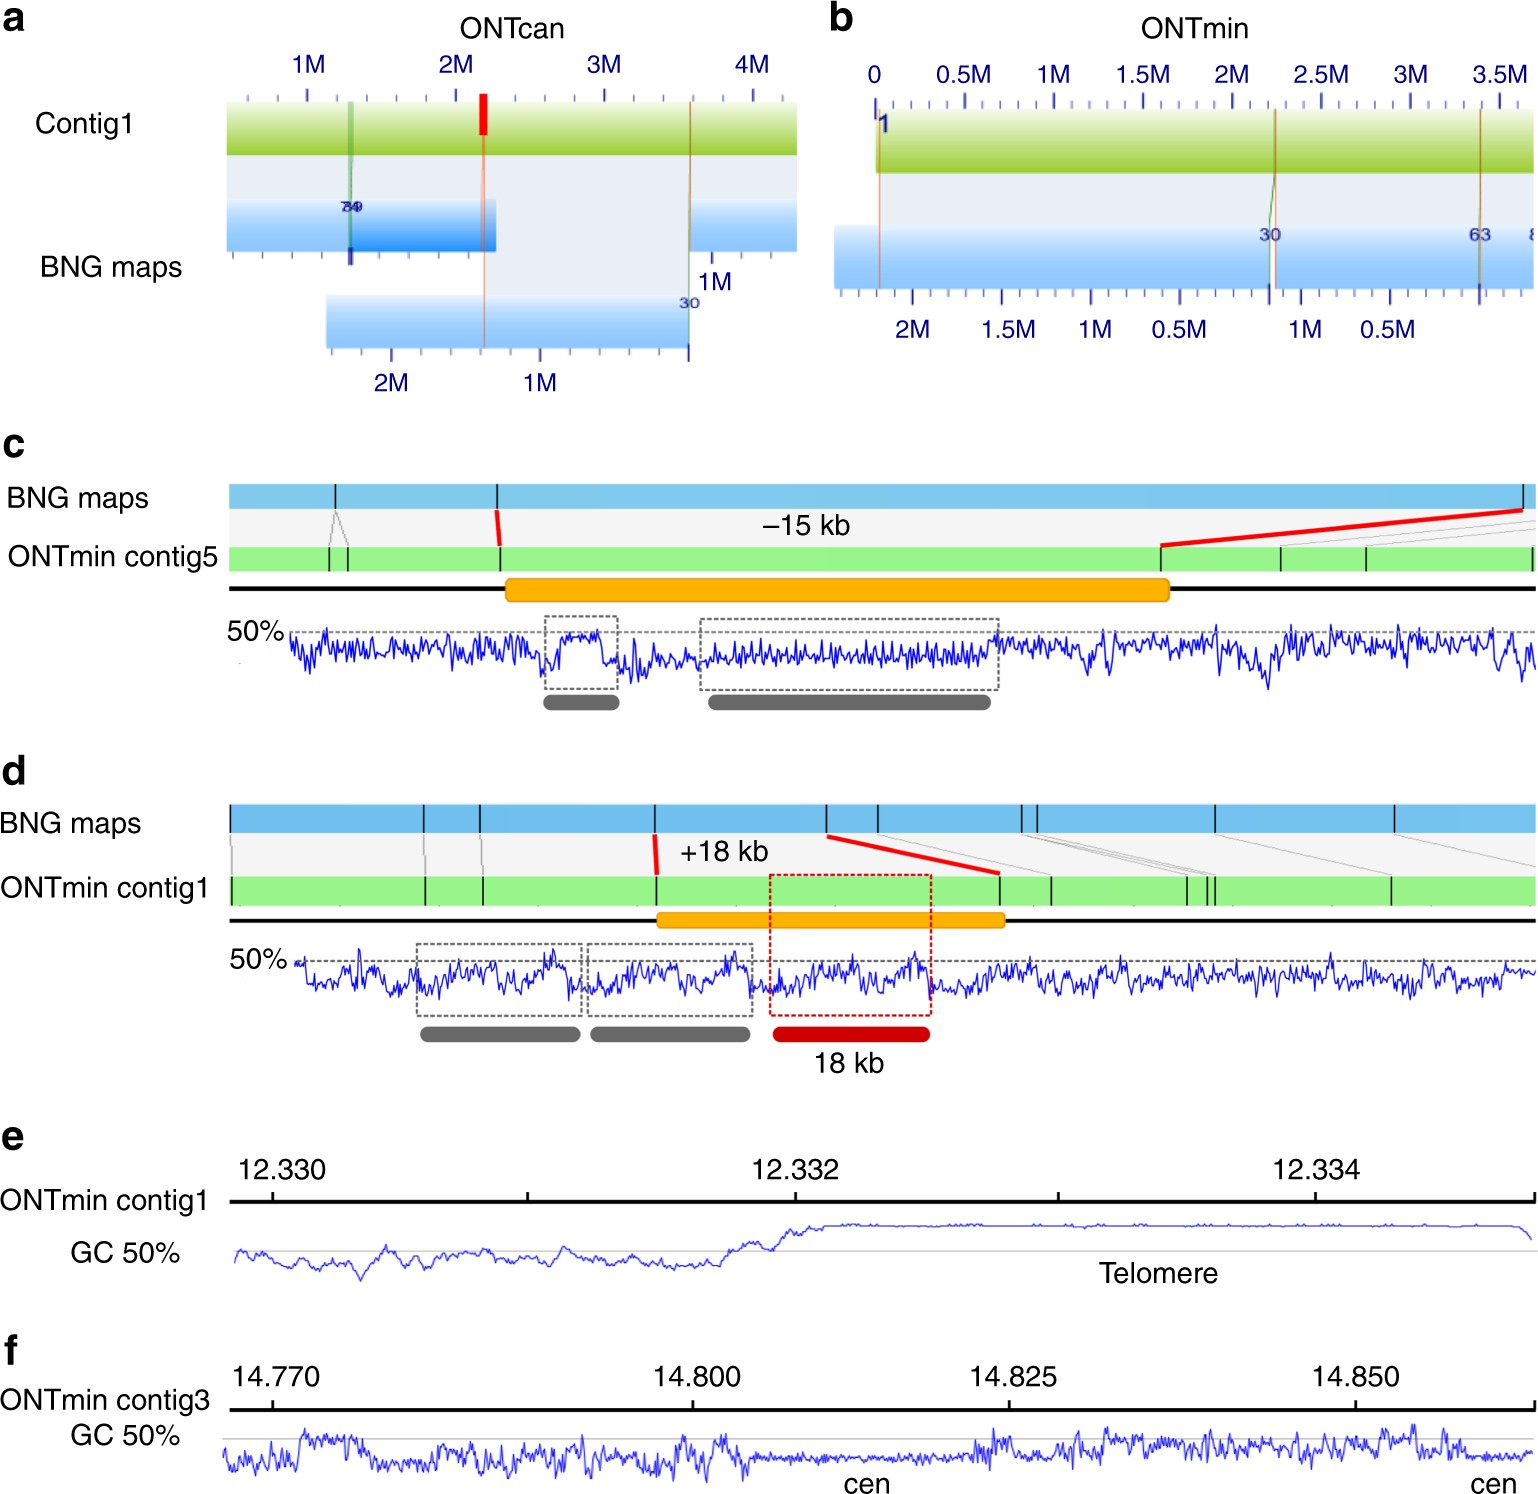Select the orange bar under ONTmin contig1 track
This screenshot has width=1538, height=1494.
[830, 920]
